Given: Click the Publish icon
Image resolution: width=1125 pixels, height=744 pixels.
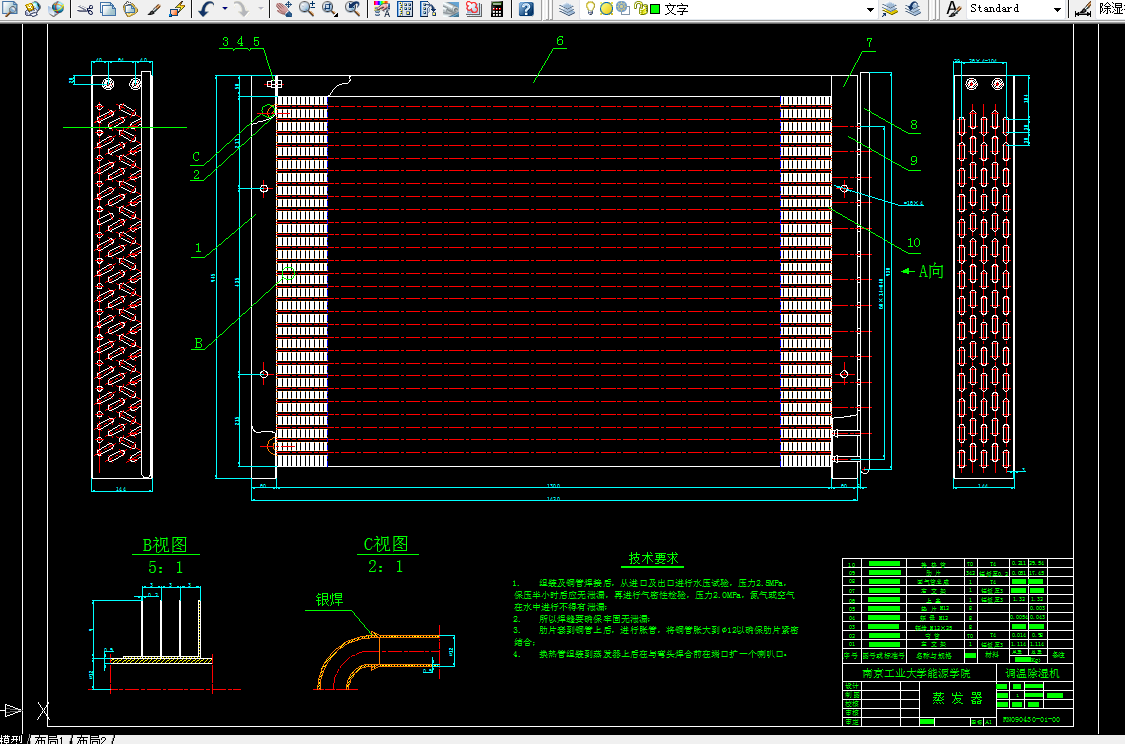Looking at the screenshot, I should pyautogui.click(x=33, y=9).
